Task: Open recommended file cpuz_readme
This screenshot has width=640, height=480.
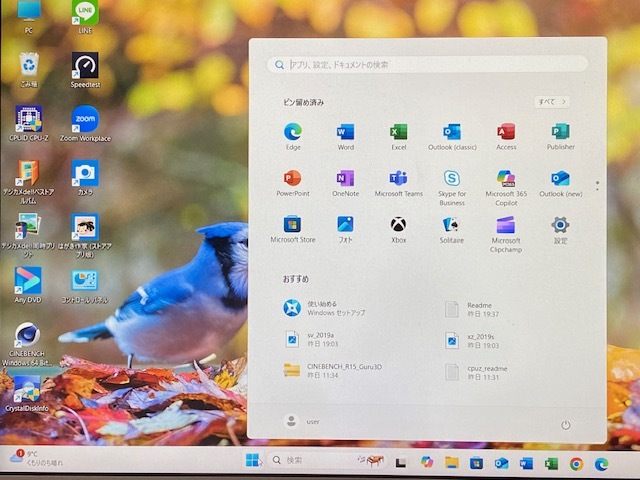Action: [x=476, y=372]
